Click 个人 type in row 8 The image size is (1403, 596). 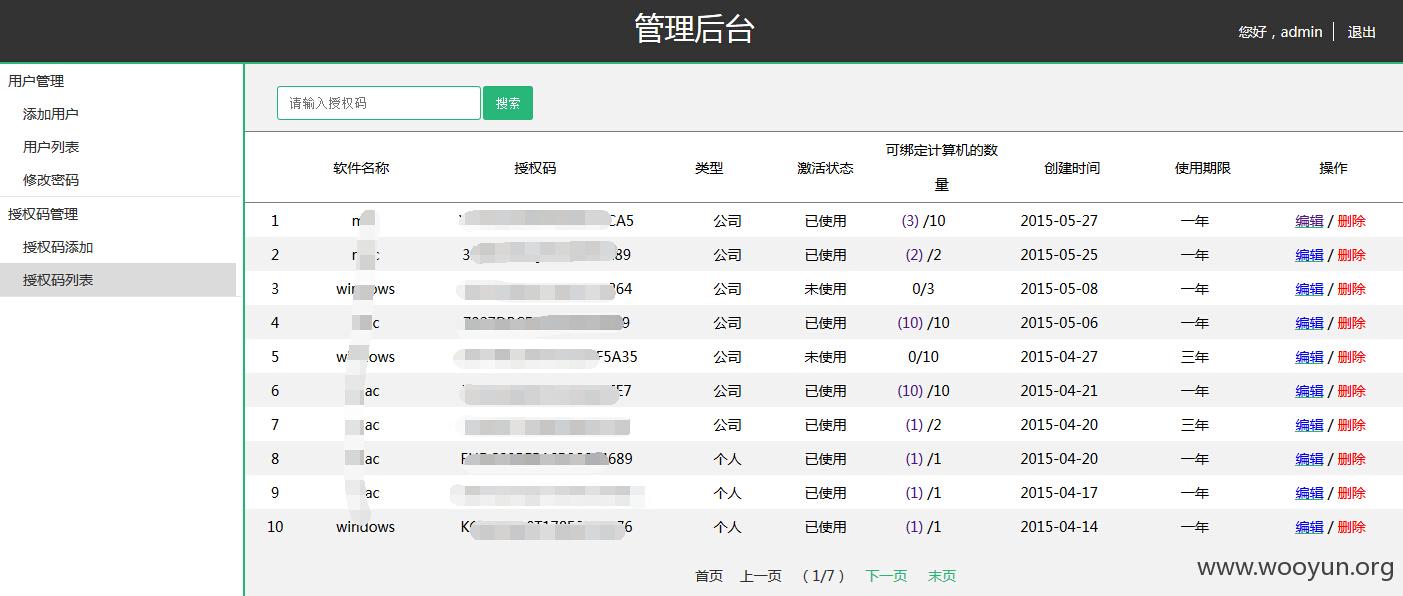tap(727, 459)
